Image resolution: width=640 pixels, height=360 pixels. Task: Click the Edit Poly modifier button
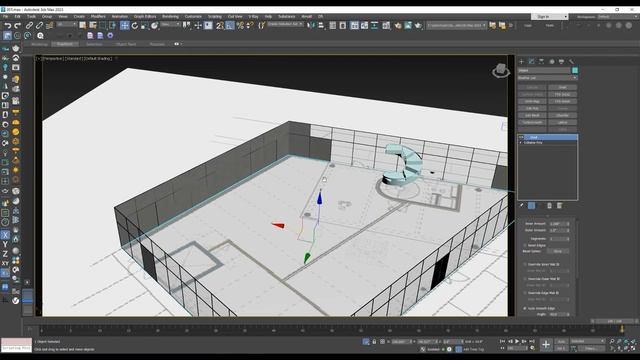click(x=532, y=109)
